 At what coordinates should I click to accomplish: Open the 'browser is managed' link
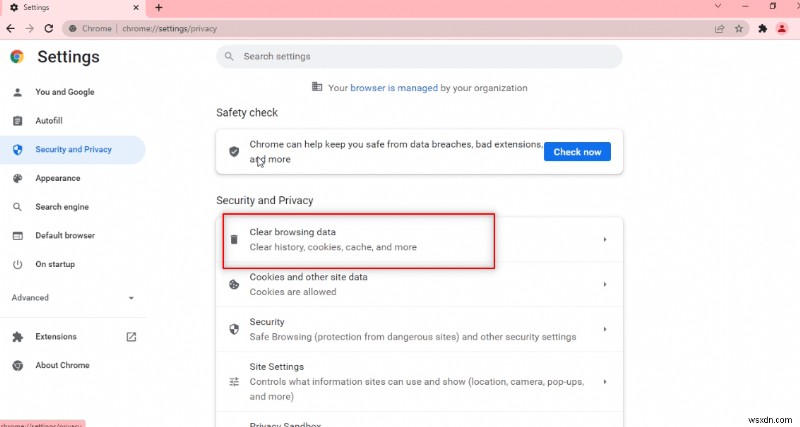click(x=394, y=88)
